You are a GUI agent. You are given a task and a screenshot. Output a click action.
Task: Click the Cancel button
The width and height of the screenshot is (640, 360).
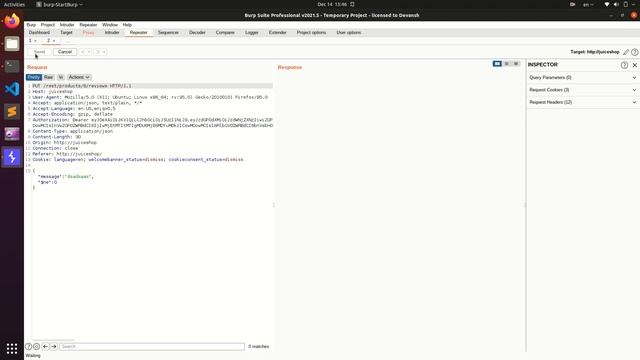[65, 52]
